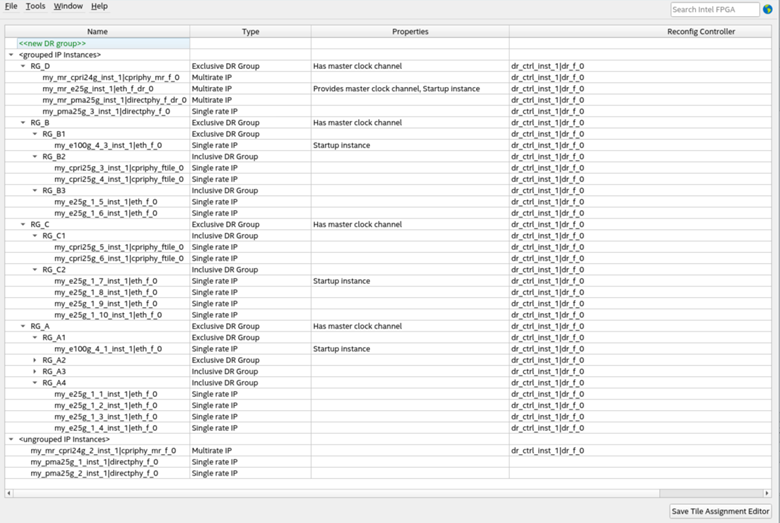Image resolution: width=780 pixels, height=523 pixels.
Task: Expand the RG_A3 subgroup
Action: (35, 372)
